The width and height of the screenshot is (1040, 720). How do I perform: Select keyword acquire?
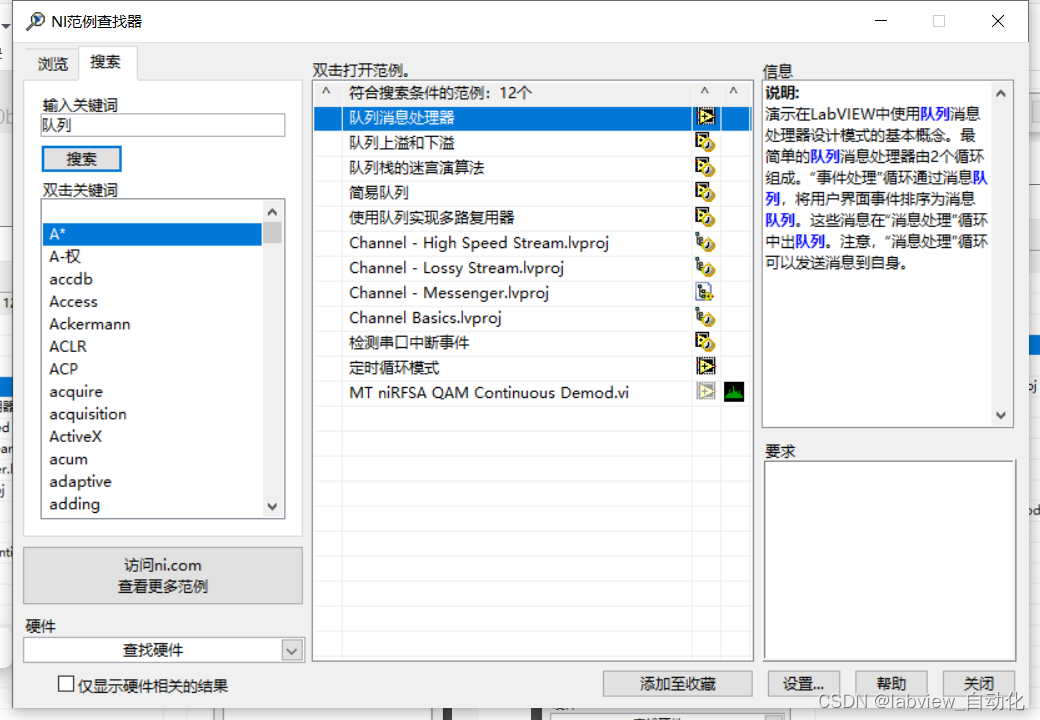(153, 392)
